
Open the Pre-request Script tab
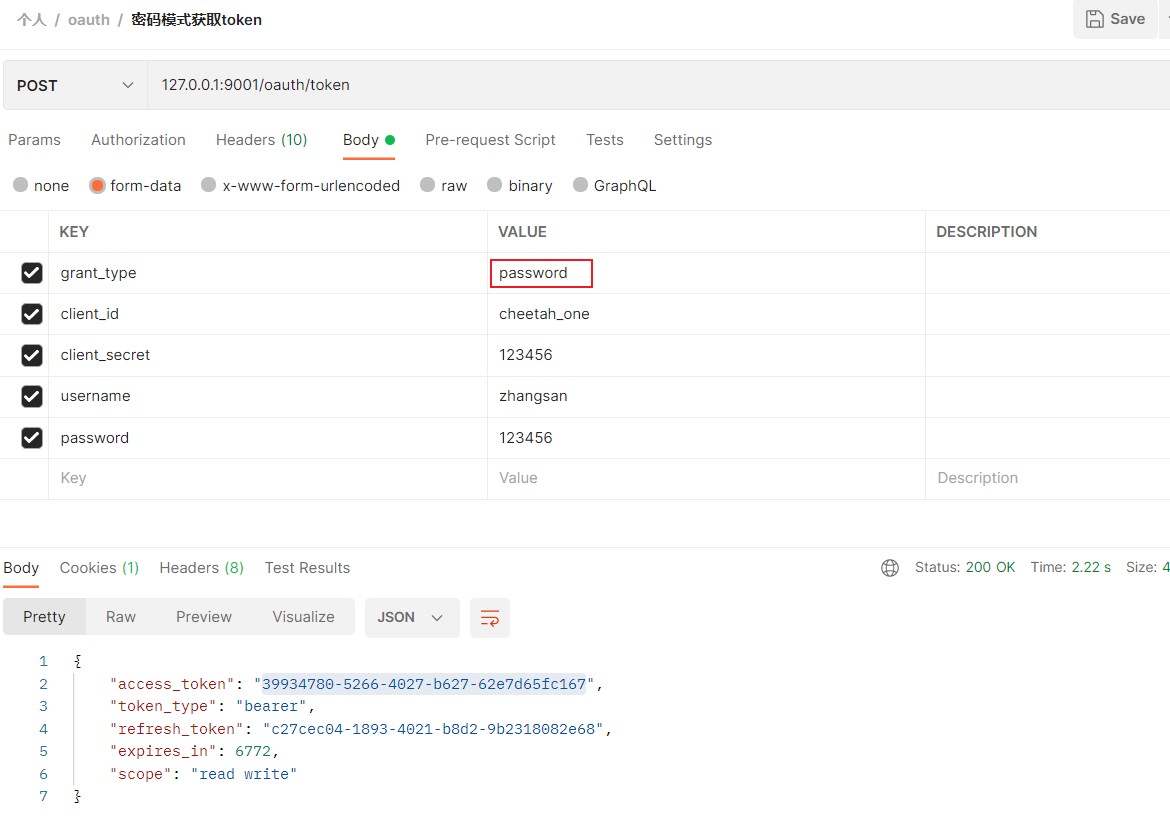click(x=490, y=140)
